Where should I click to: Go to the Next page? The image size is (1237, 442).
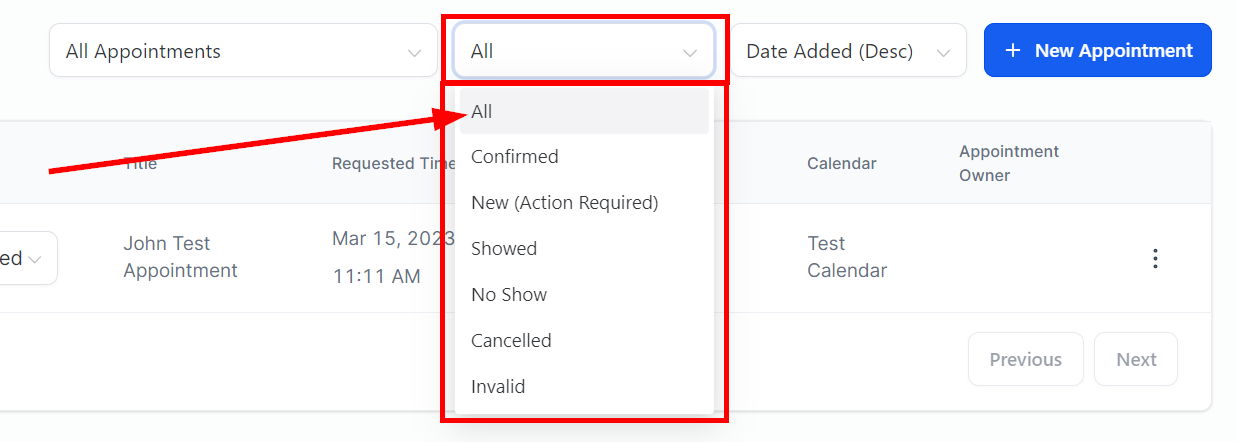pos(1136,359)
